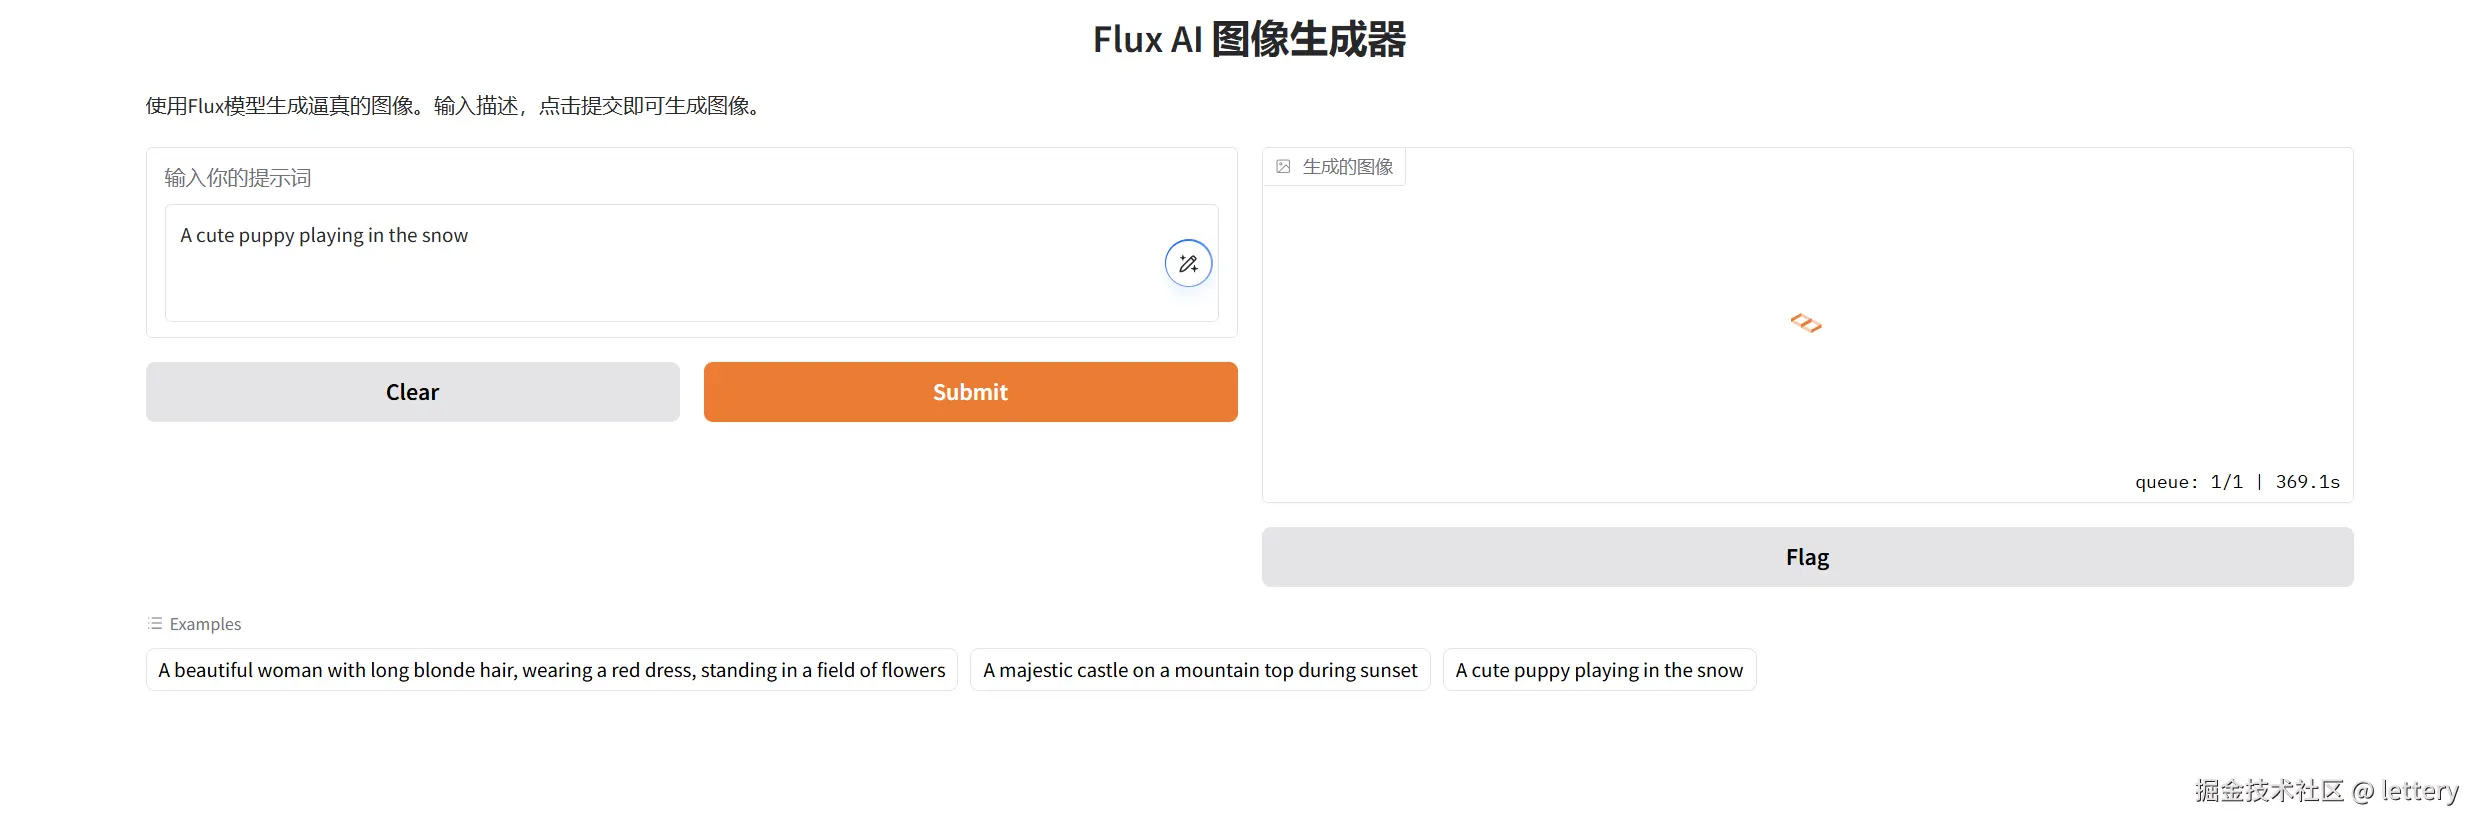Click the Examples section label
The width and height of the screenshot is (2483, 829).
tap(205, 624)
